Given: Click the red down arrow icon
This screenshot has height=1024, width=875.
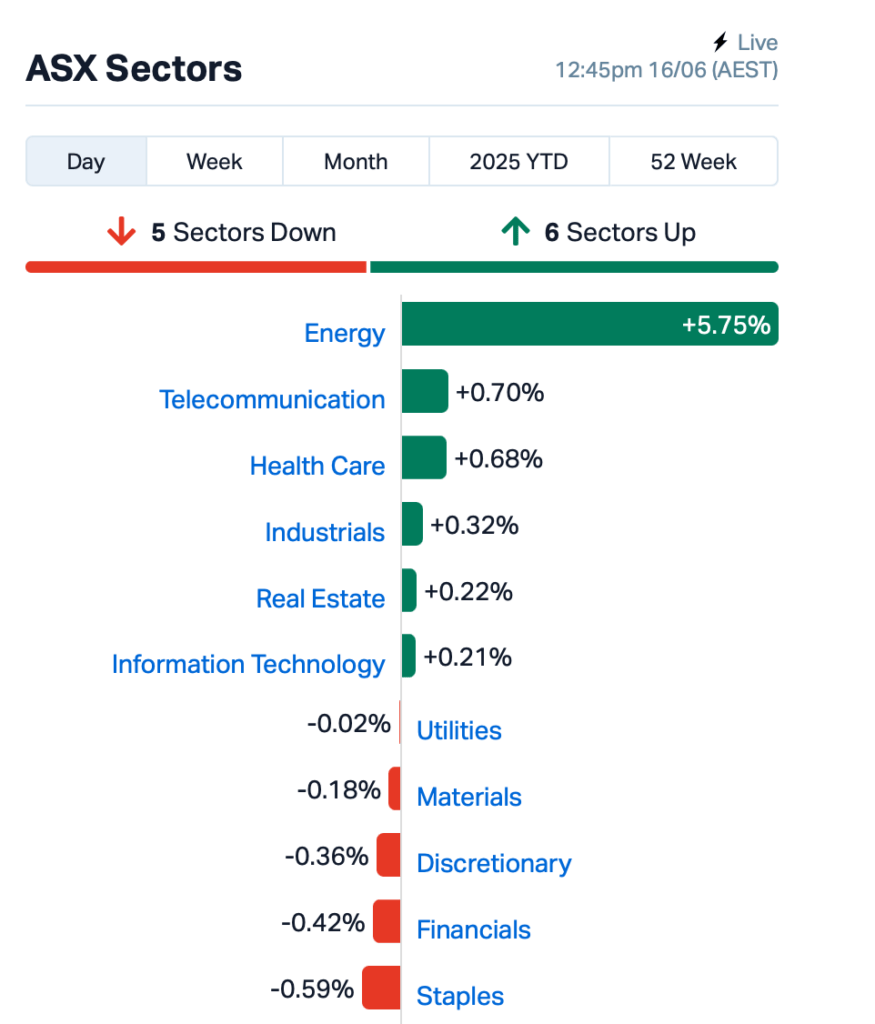Looking at the screenshot, I should (121, 232).
